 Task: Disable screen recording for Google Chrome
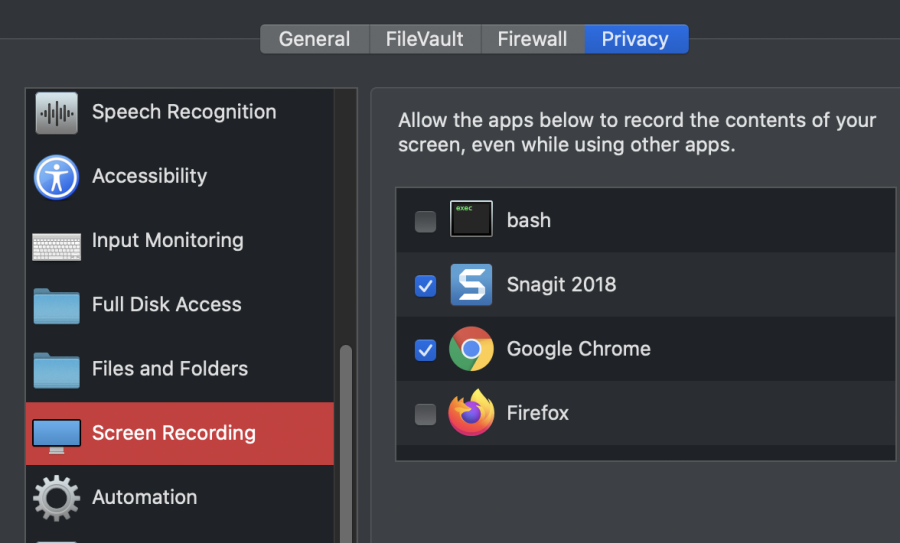(426, 350)
